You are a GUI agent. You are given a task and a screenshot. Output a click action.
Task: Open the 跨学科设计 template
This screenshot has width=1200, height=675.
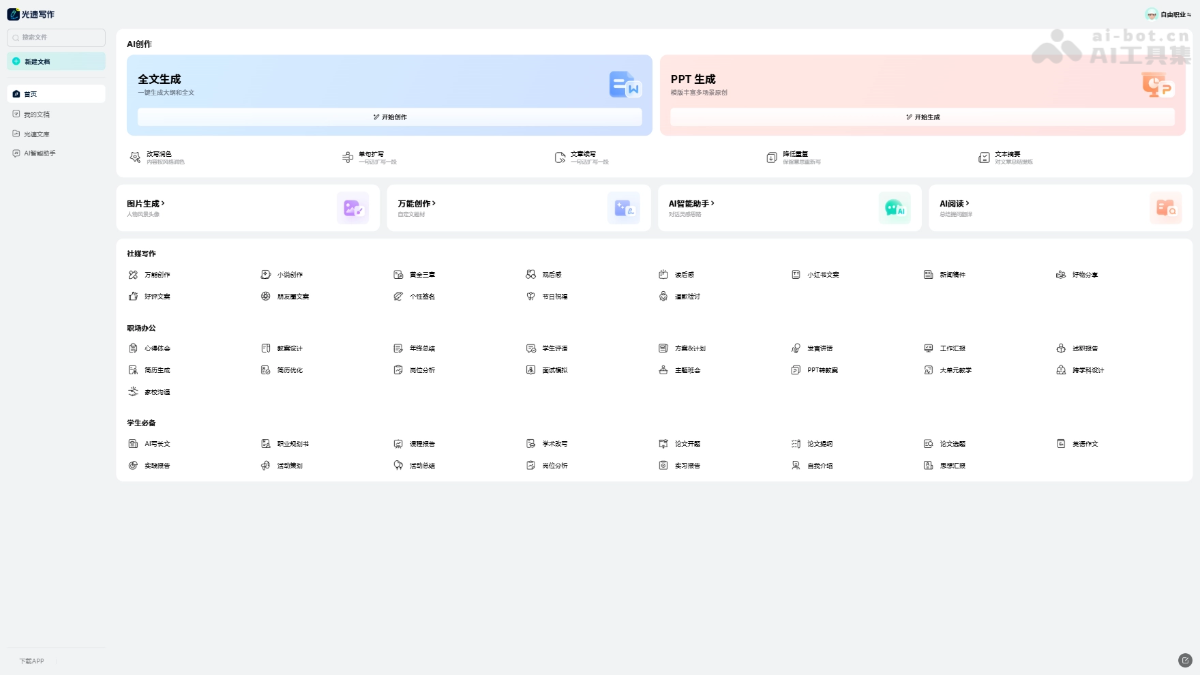point(1081,370)
